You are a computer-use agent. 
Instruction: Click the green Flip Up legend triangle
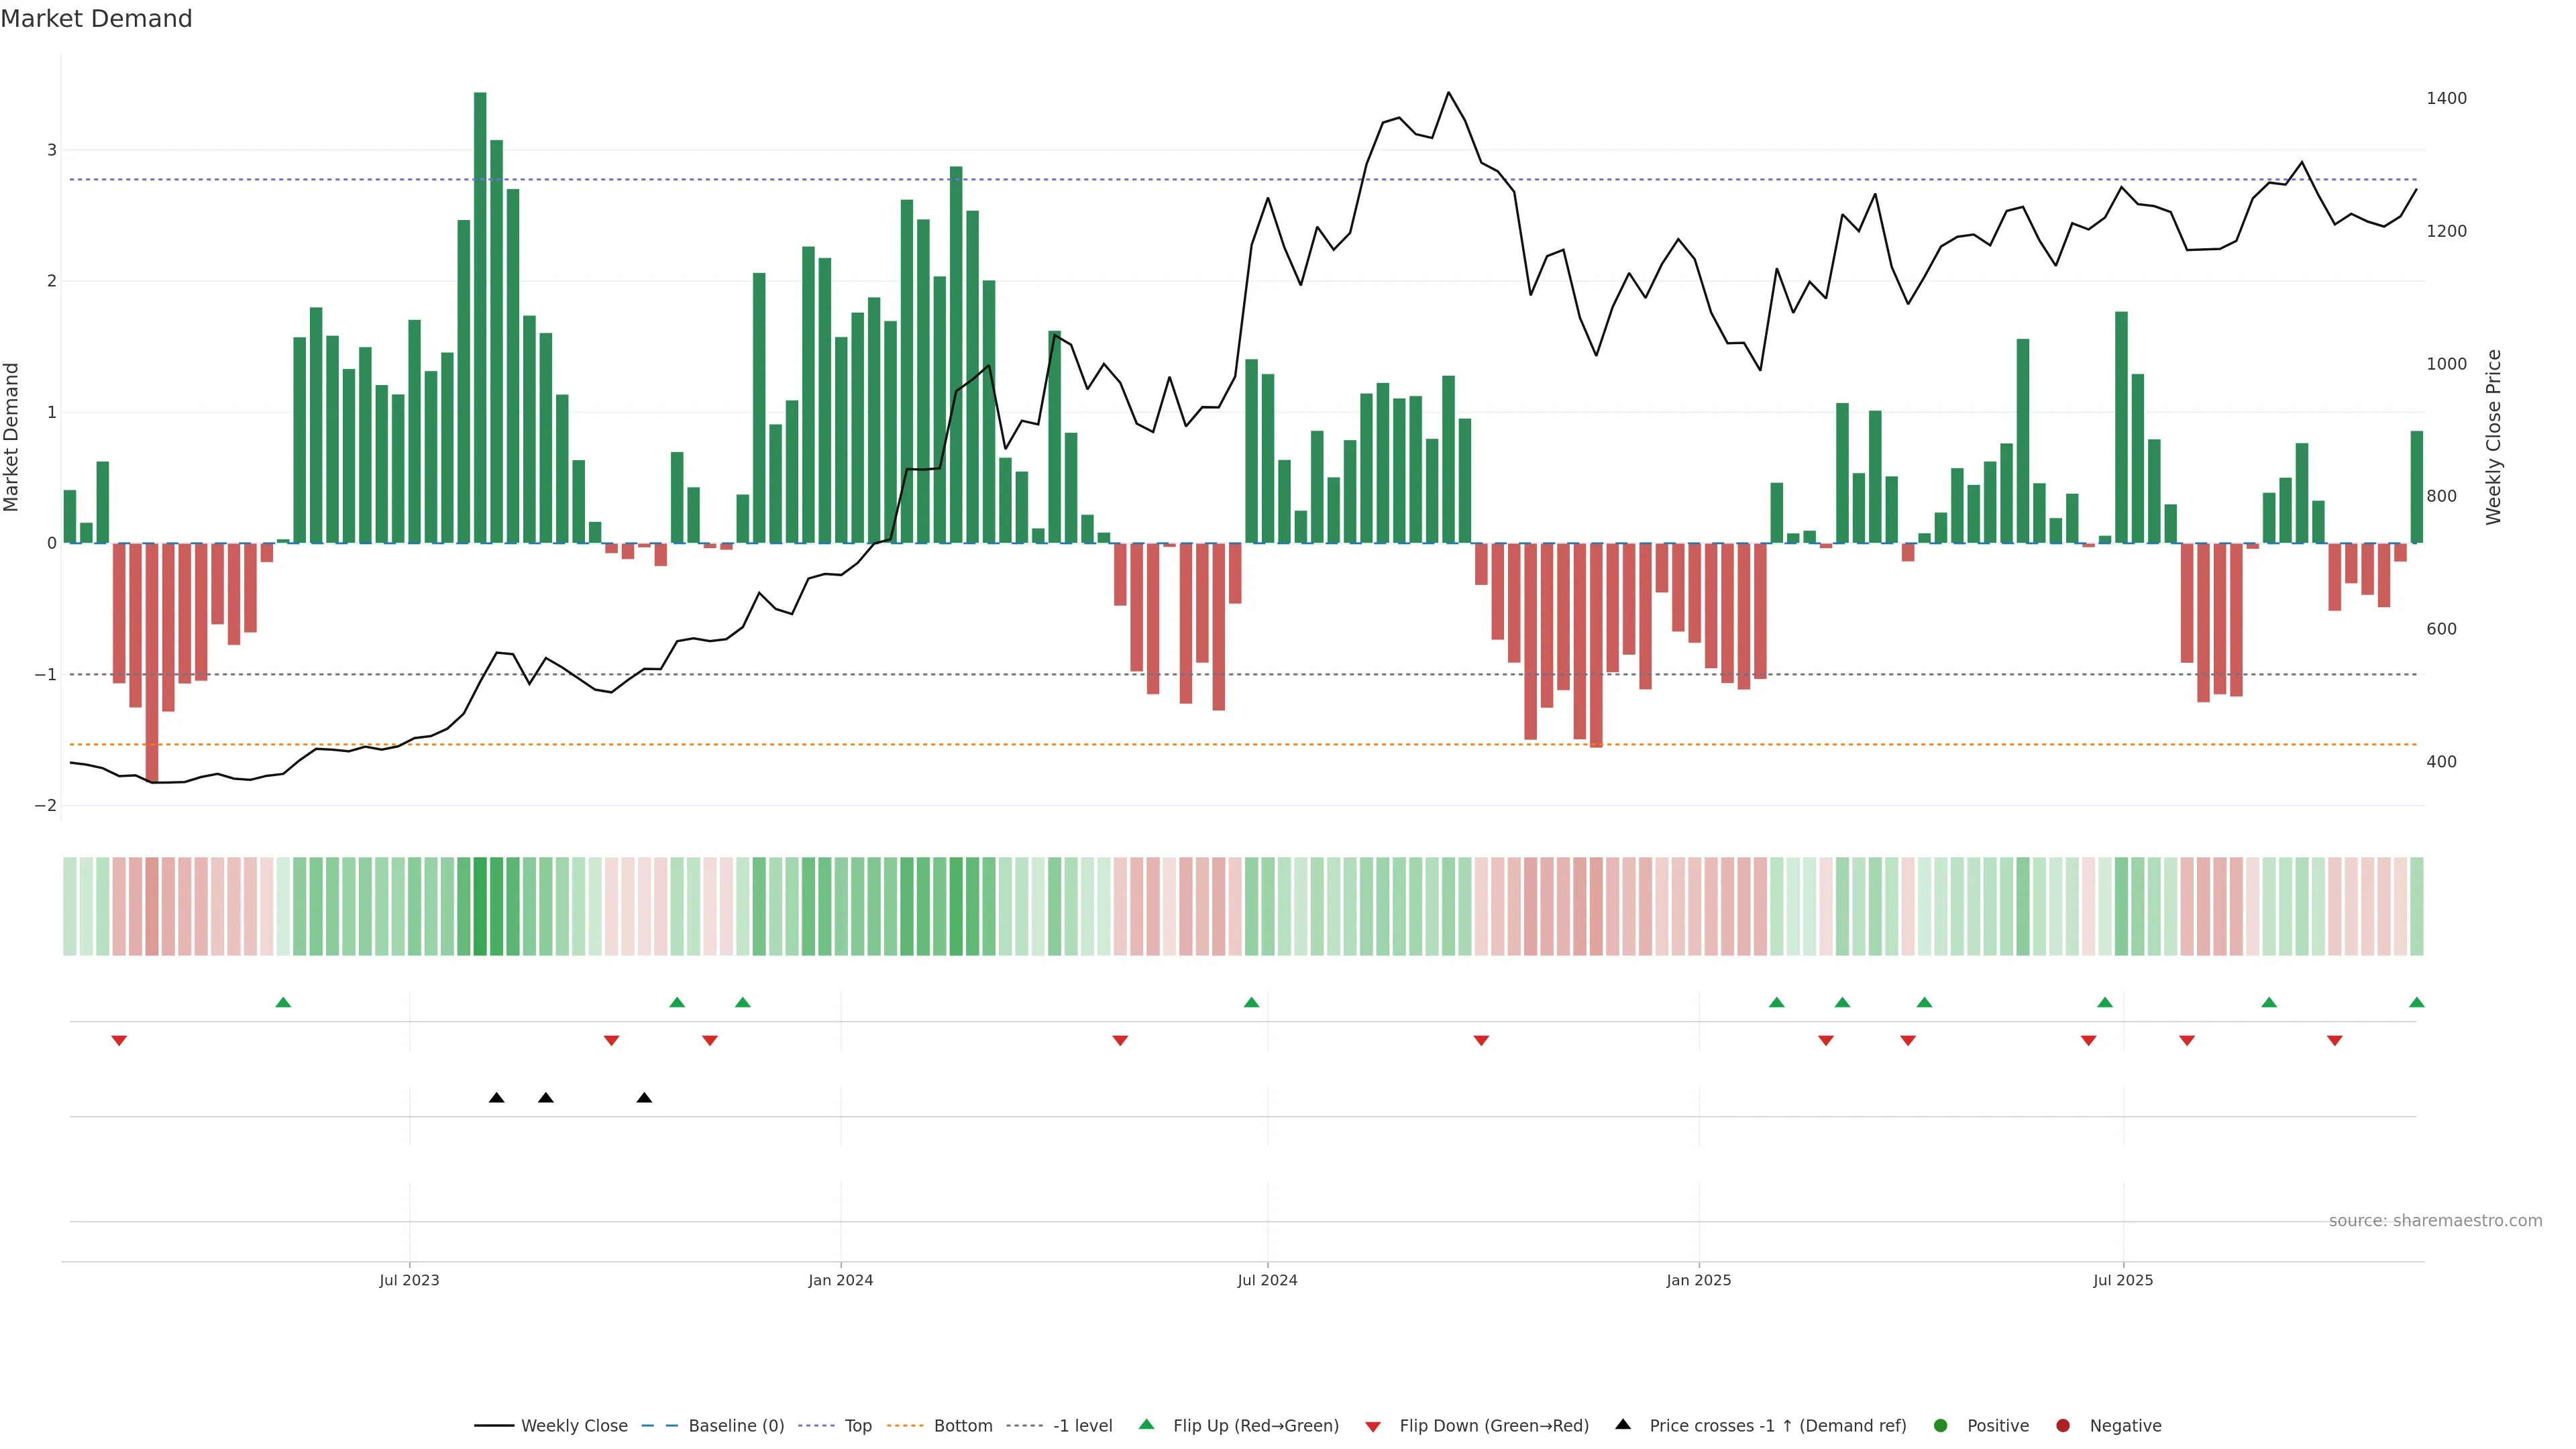click(x=1146, y=1424)
